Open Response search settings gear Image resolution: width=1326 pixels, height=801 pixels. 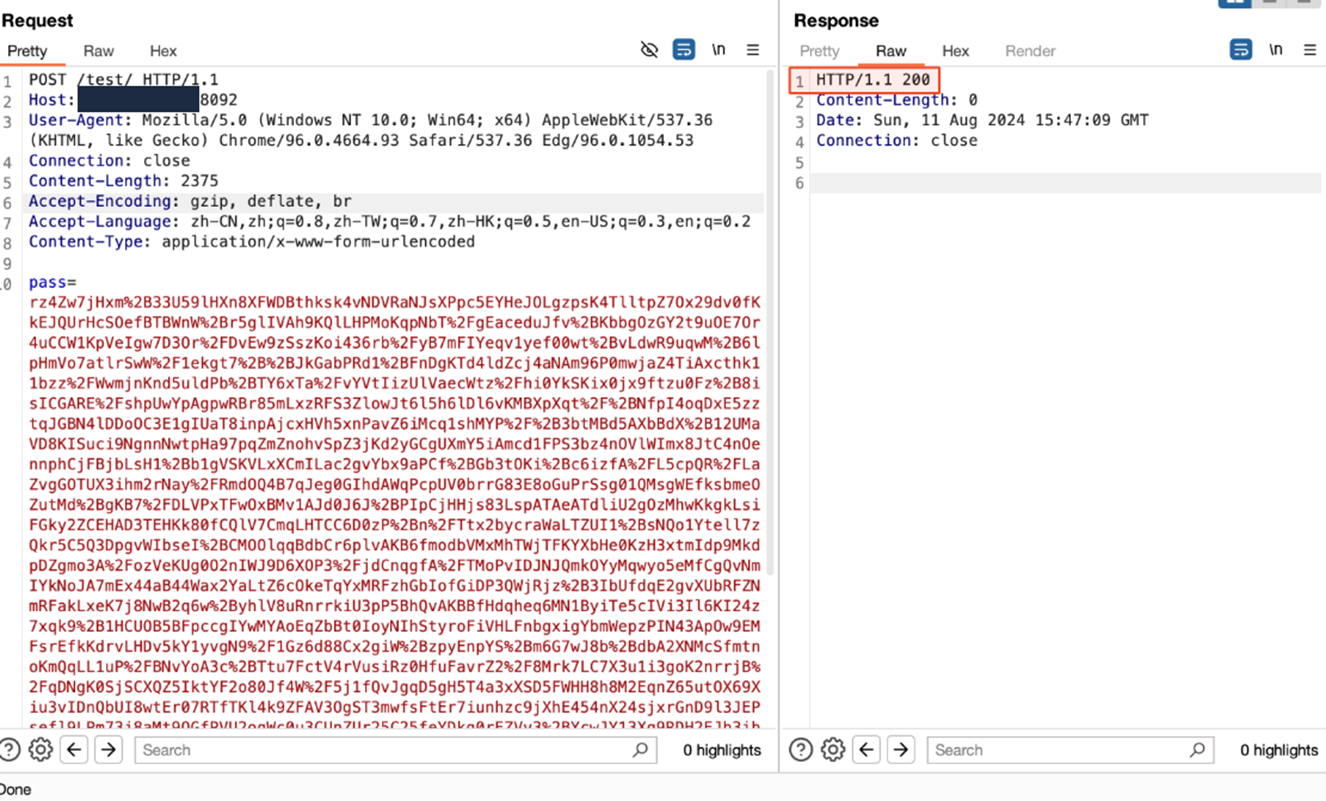click(833, 749)
